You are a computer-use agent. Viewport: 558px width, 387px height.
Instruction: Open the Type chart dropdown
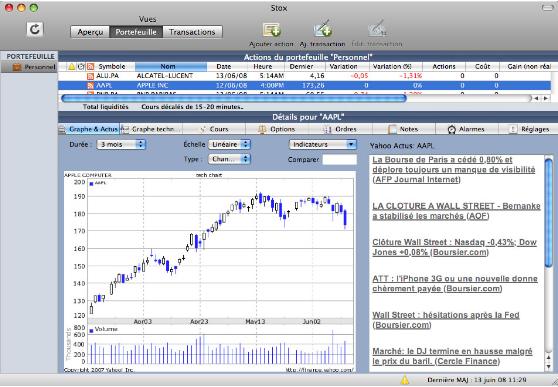(x=230, y=159)
